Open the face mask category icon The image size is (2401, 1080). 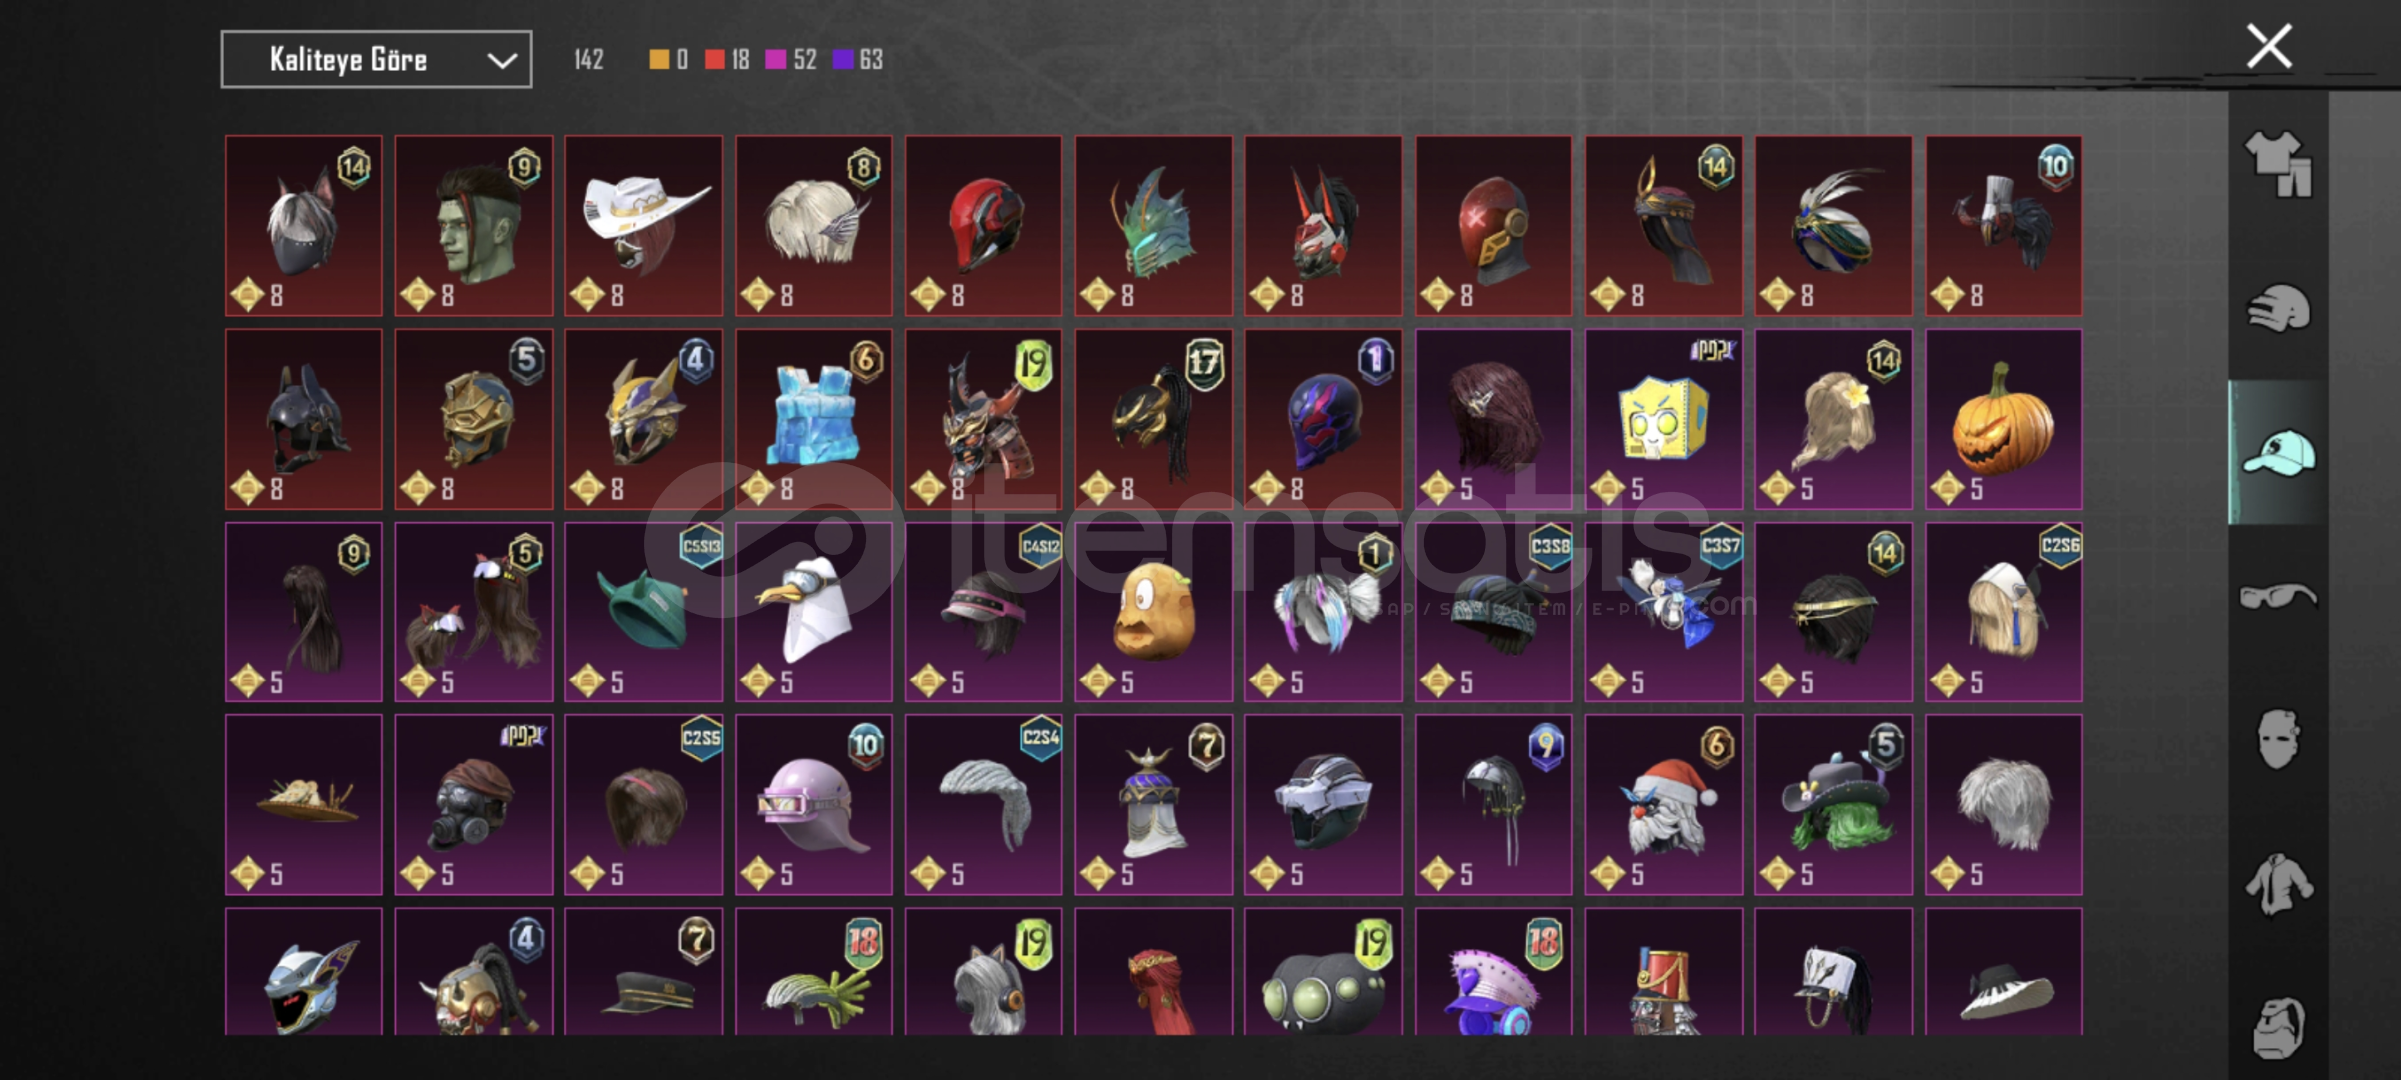[2278, 739]
